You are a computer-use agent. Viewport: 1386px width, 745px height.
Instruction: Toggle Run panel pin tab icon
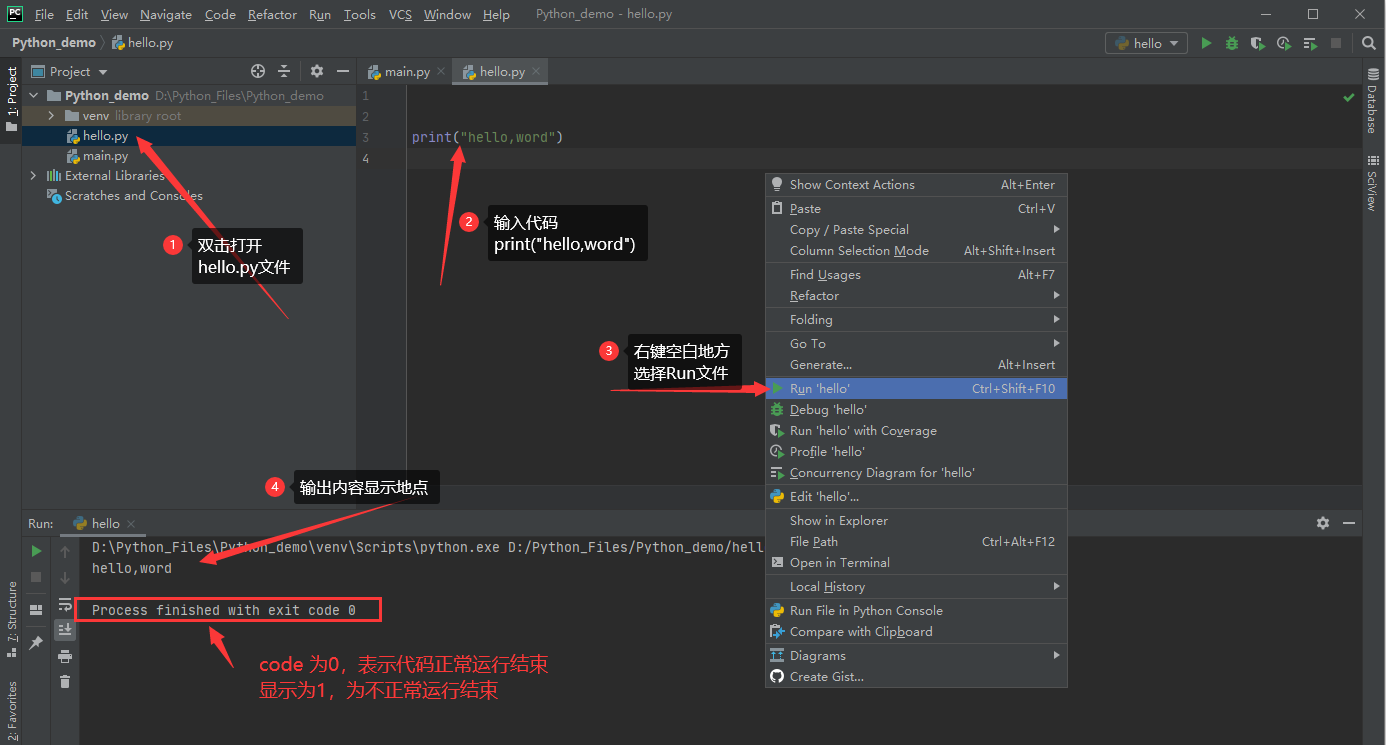click(x=36, y=642)
